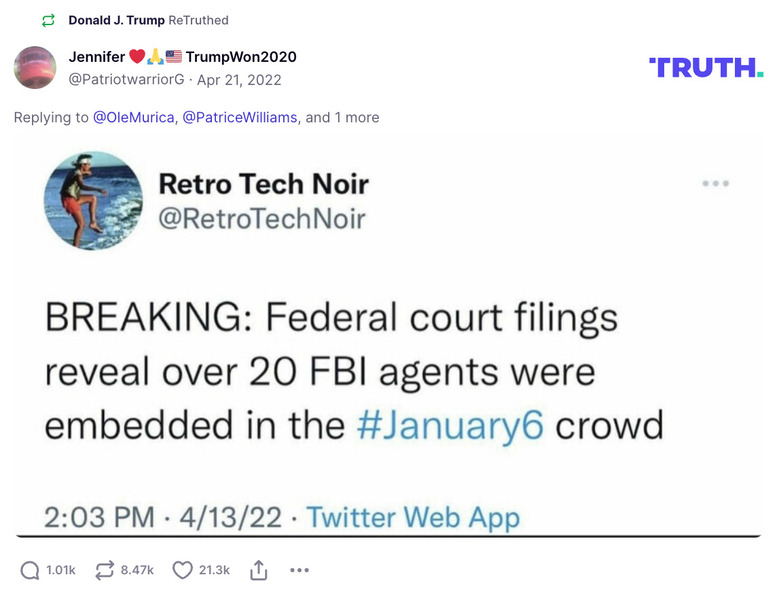This screenshot has height=594, width=777.
Task: Open Jennifer TrumpWon2020 display name
Action: [183, 57]
